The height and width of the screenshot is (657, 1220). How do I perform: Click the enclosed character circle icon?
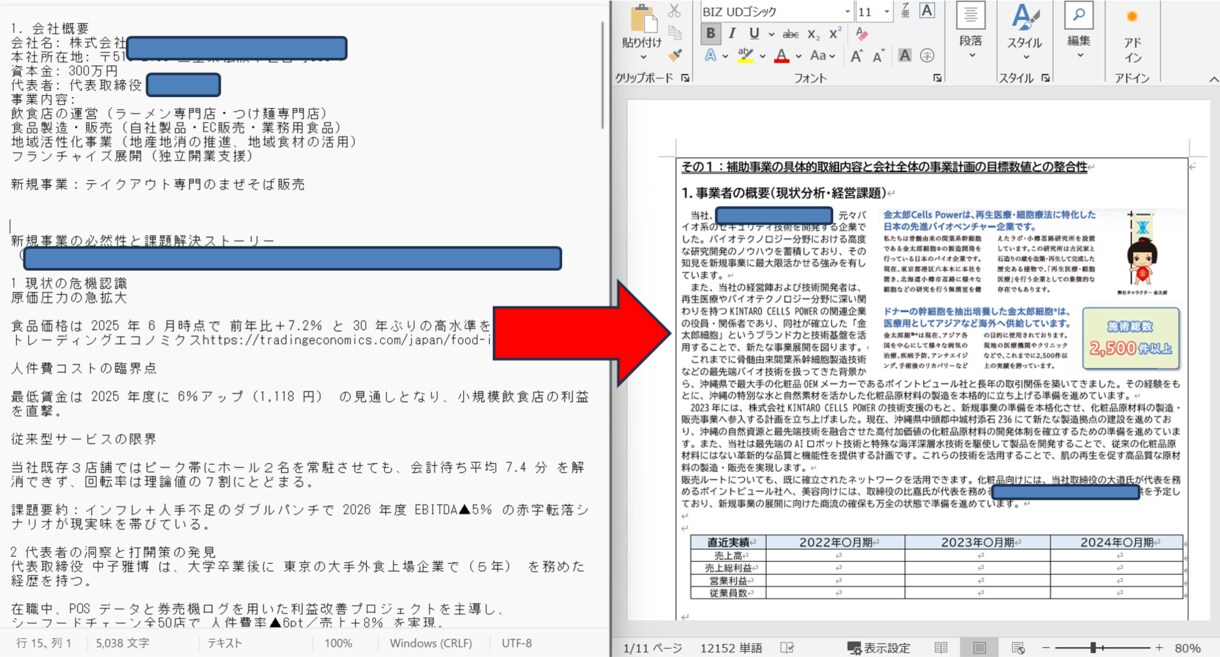click(927, 55)
